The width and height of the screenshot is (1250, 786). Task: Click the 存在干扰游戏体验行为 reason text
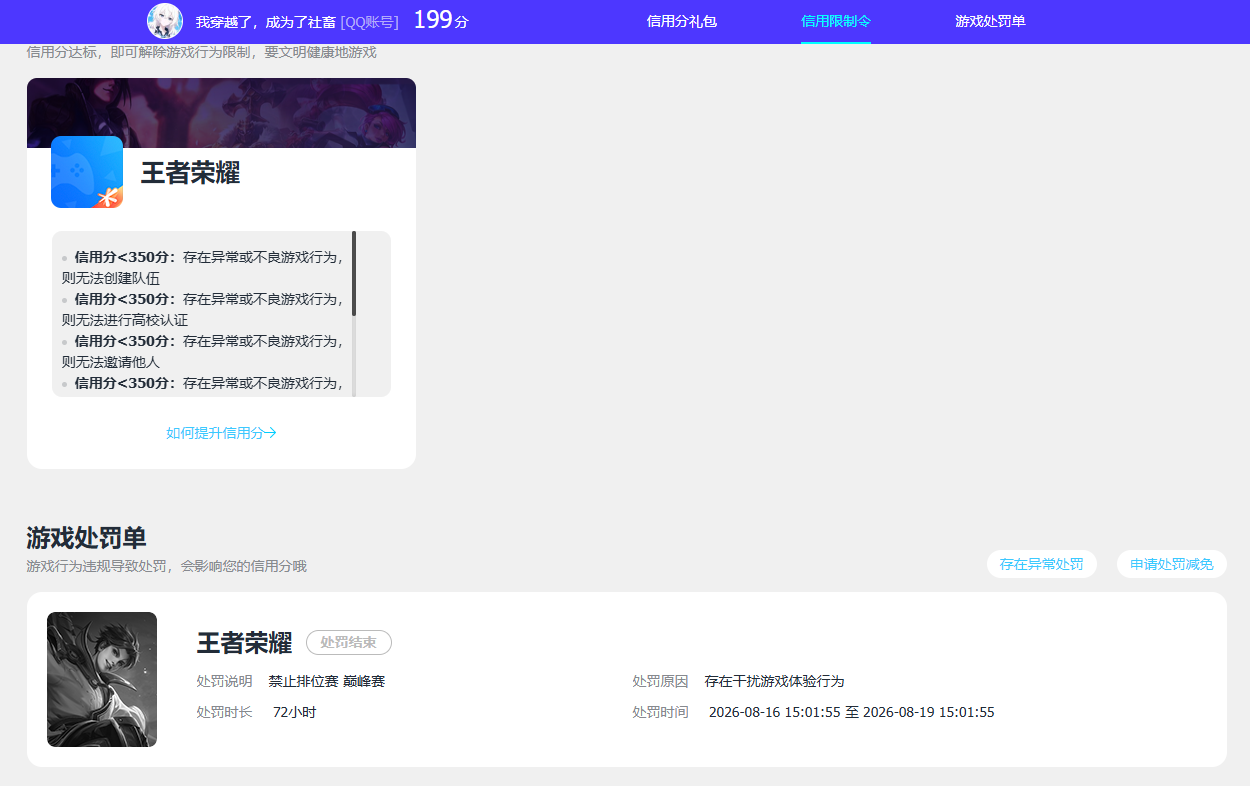[x=774, y=681]
